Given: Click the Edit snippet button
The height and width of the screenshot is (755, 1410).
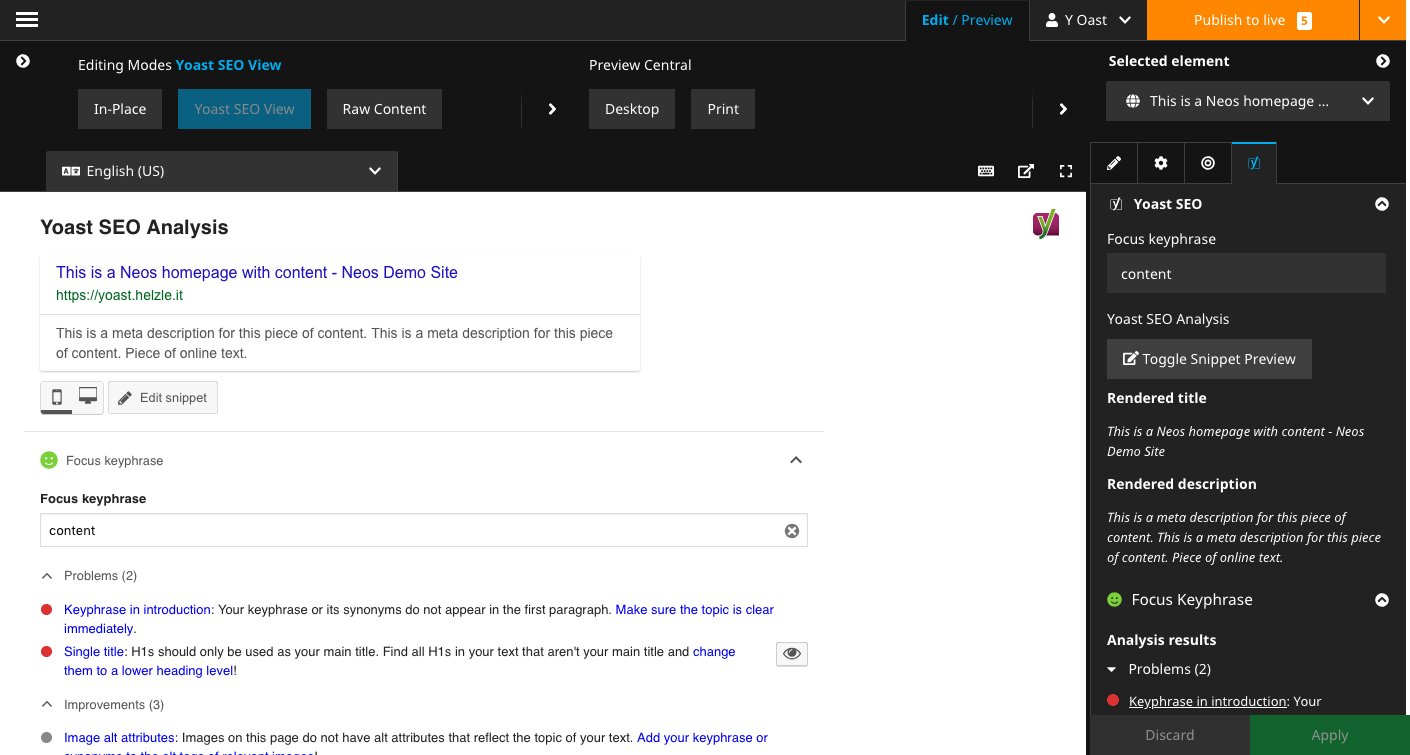Looking at the screenshot, I should point(163,397).
